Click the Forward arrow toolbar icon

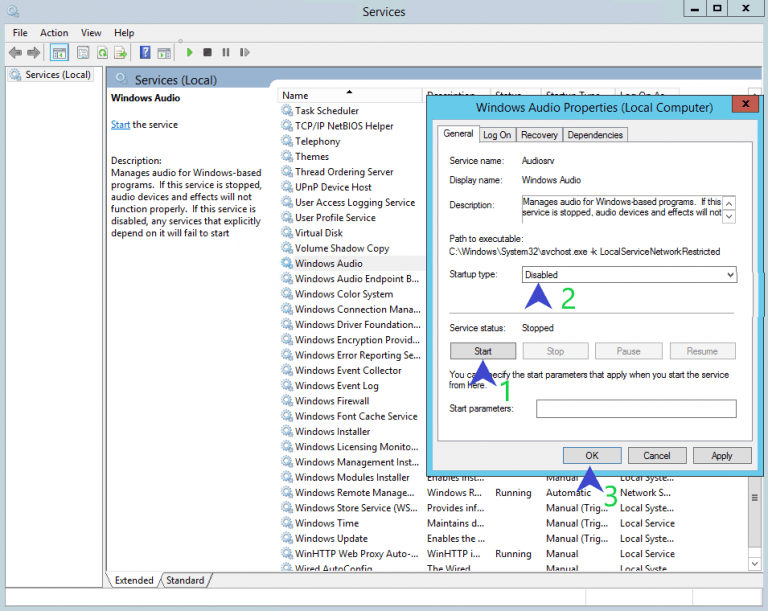33,52
